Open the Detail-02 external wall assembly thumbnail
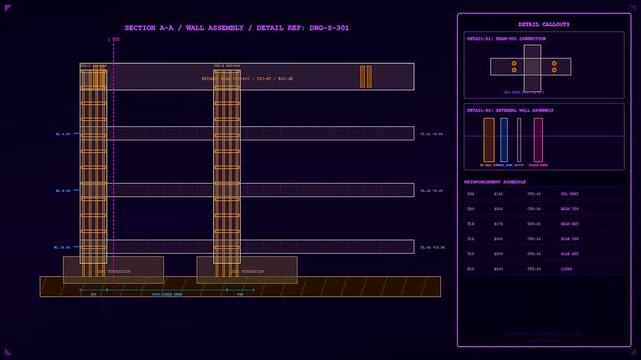 (x=544, y=137)
